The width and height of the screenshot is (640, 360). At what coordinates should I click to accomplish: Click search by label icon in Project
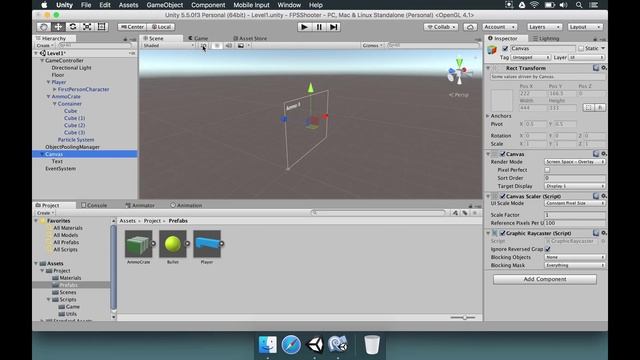point(464,213)
